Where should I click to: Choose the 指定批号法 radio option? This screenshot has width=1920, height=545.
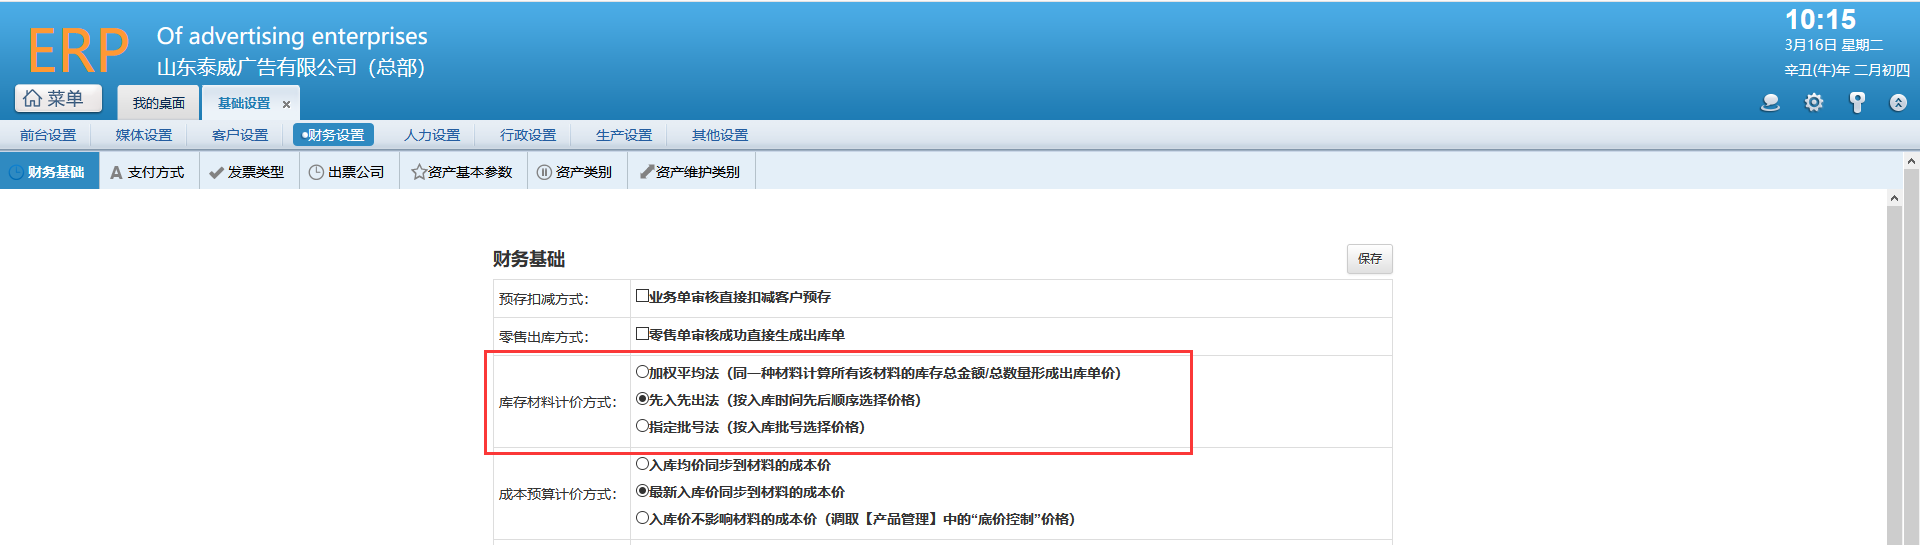(x=642, y=426)
